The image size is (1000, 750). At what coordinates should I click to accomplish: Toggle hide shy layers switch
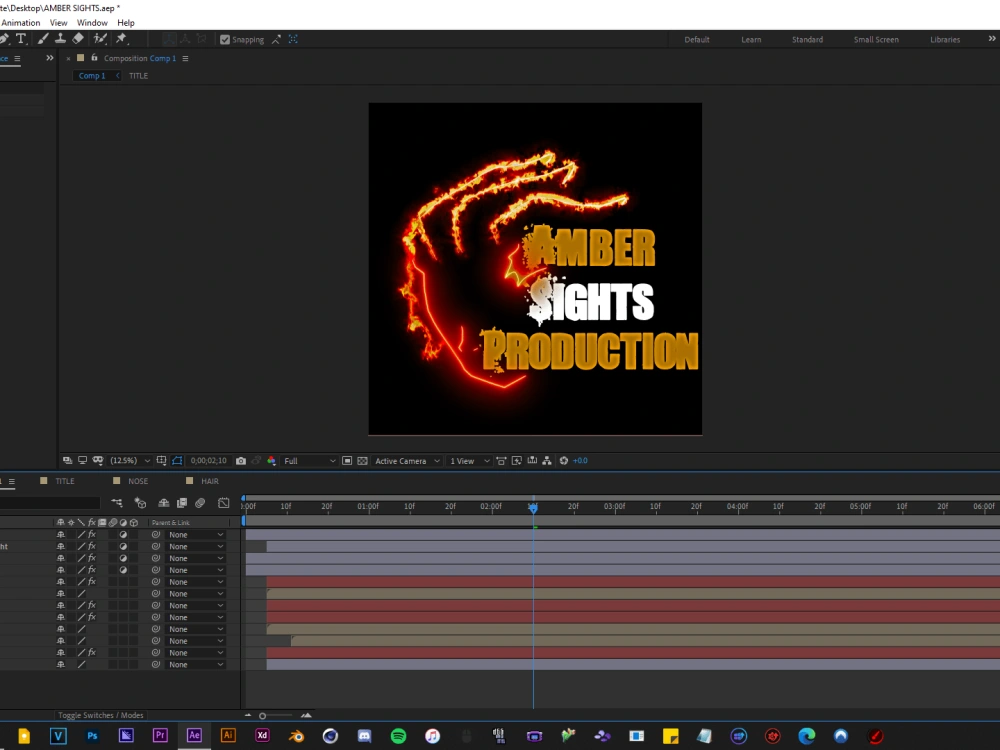(163, 503)
